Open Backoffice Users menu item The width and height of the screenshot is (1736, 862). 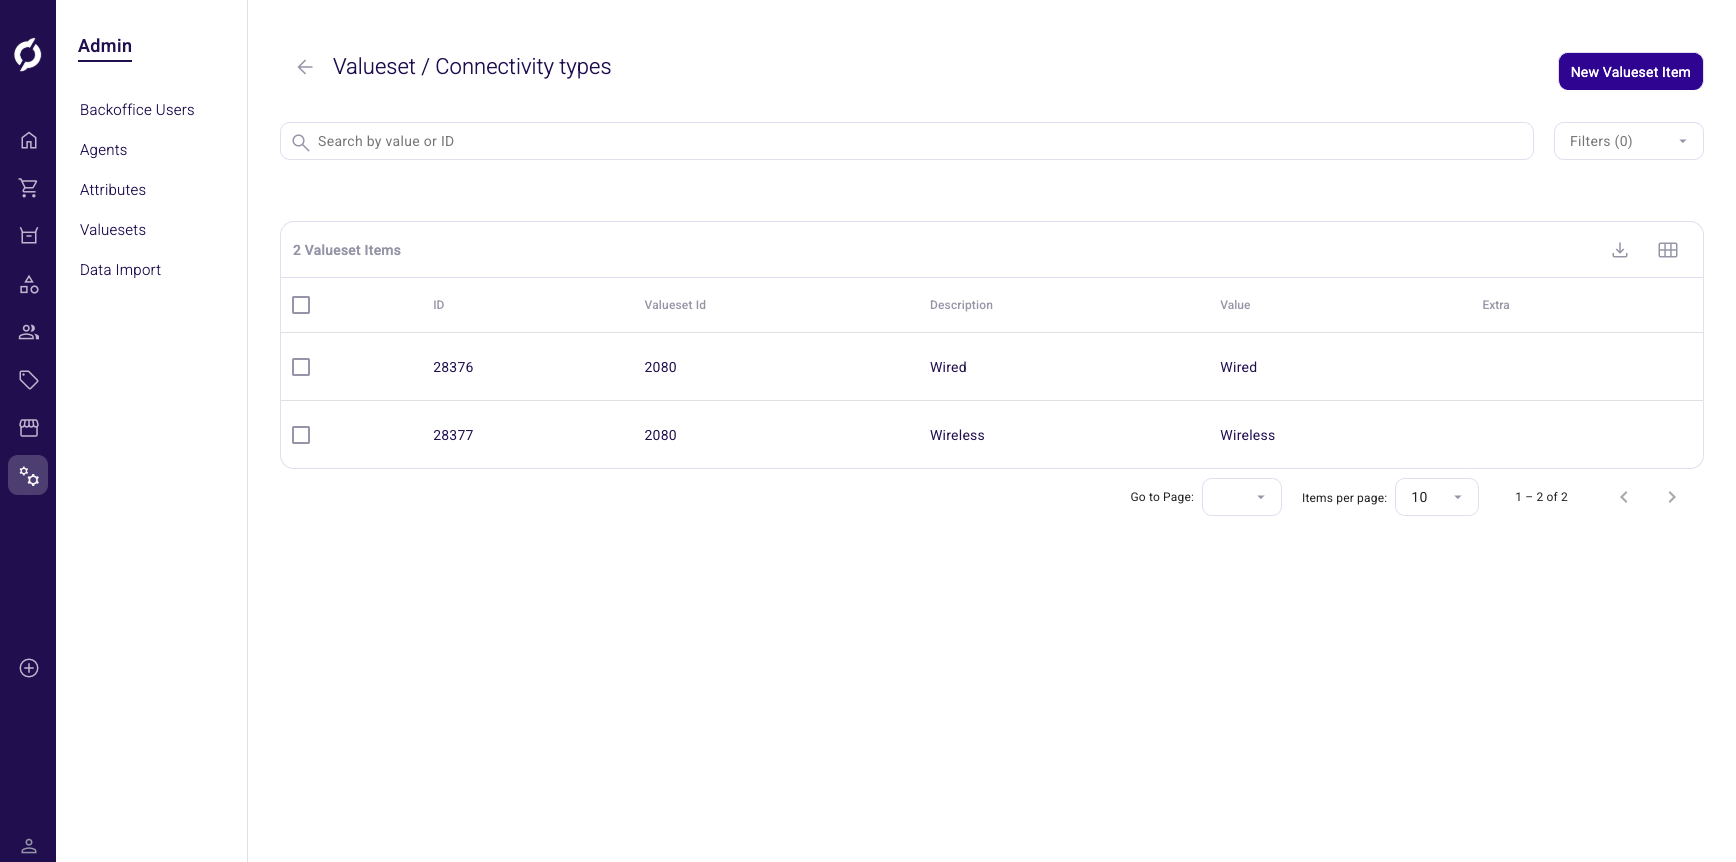tap(137, 110)
